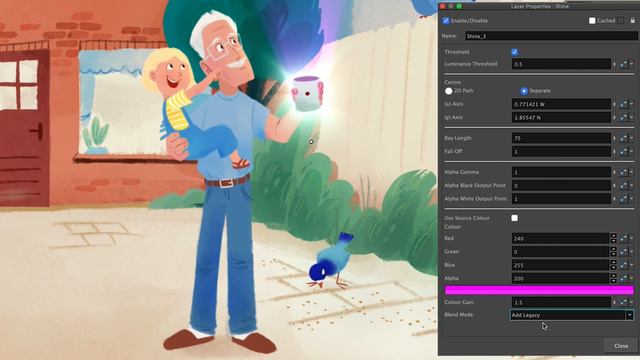This screenshot has height=360, width=640.
Task: Click the lock icon in Layer Properties
Action: point(633,20)
